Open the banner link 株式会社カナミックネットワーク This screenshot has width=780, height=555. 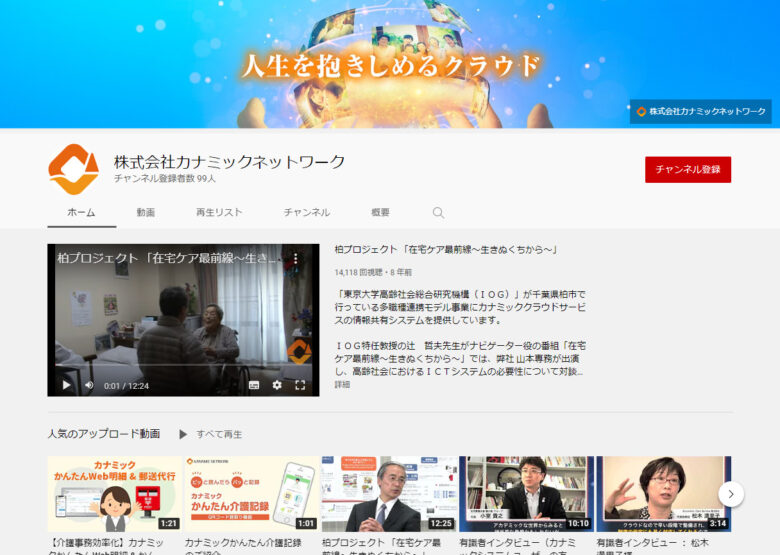pyautogui.click(x=701, y=111)
